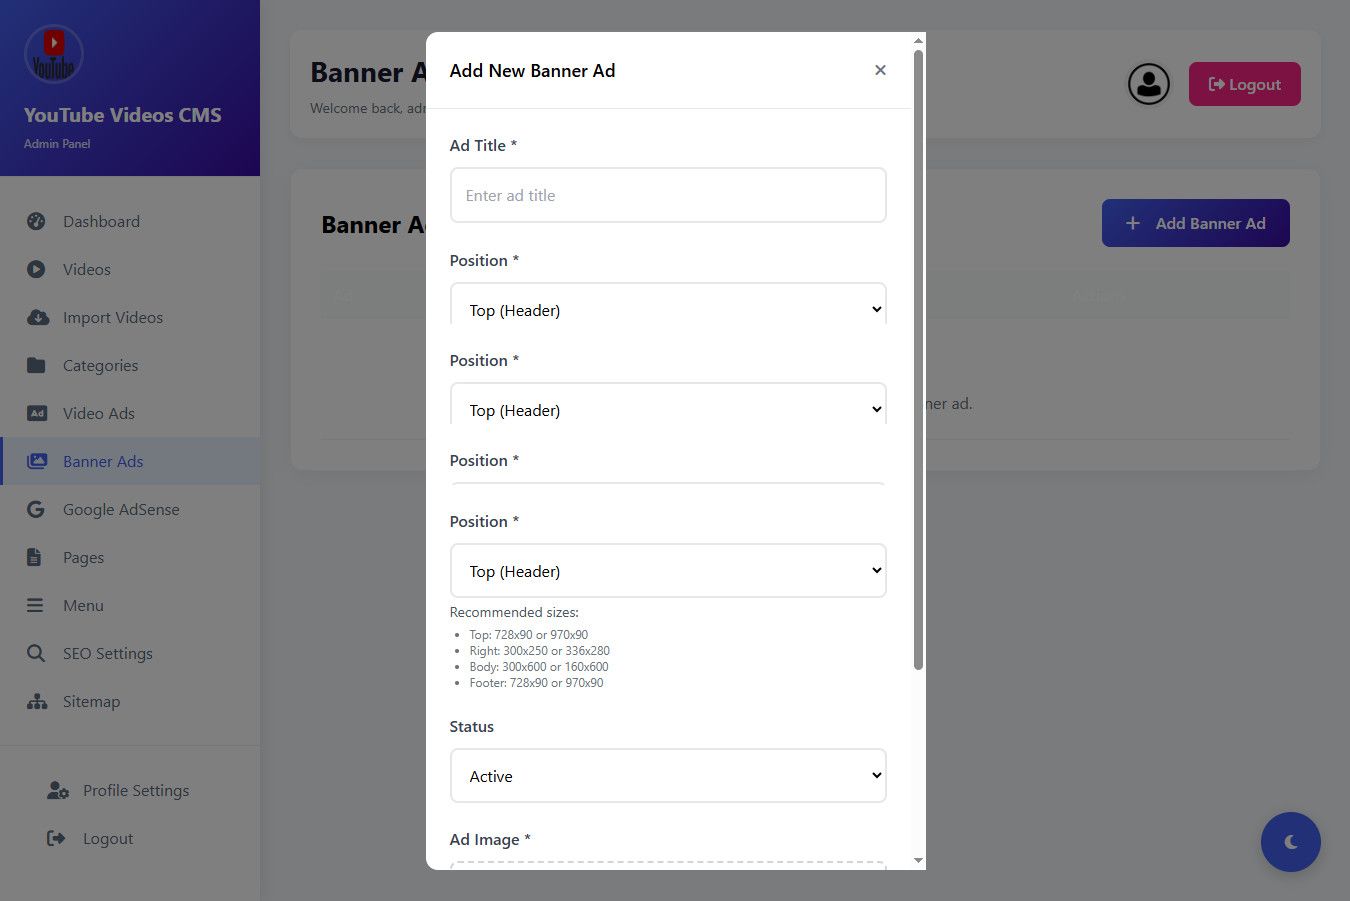
Task: Click the Categories folder icon
Action: coord(36,366)
